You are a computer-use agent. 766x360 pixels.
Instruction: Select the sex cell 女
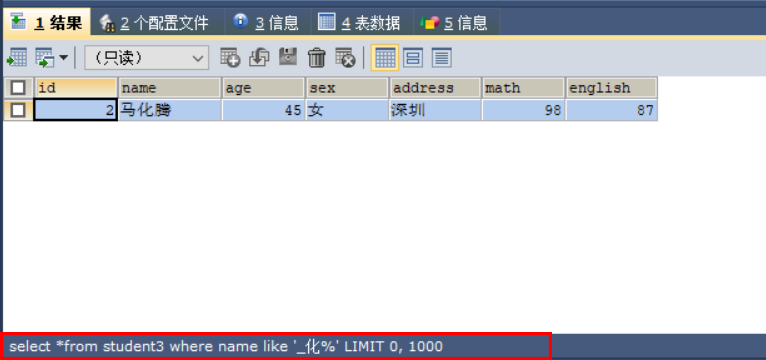pos(347,110)
